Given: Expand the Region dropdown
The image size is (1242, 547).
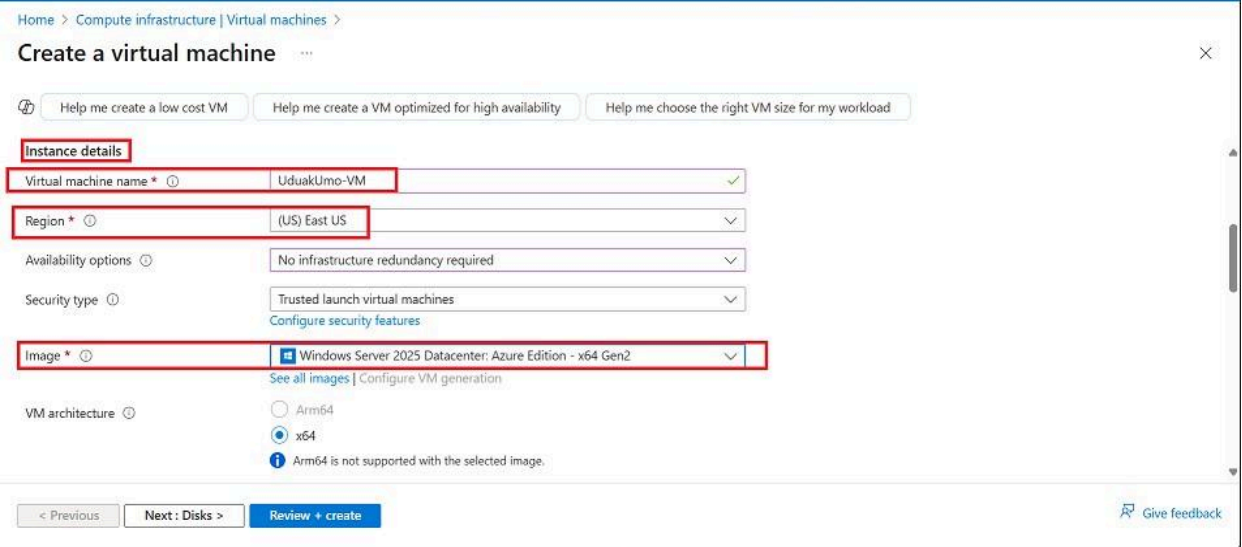Looking at the screenshot, I should click(x=730, y=220).
